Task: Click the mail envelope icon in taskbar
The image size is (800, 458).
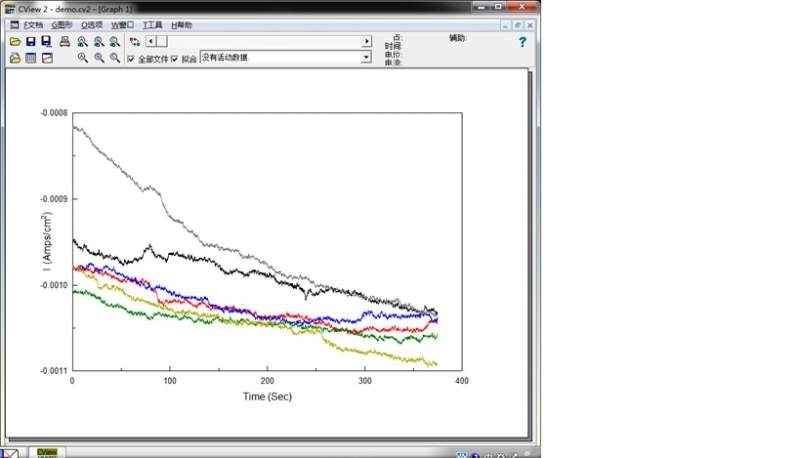Action: pyautogui.click(x=10, y=453)
